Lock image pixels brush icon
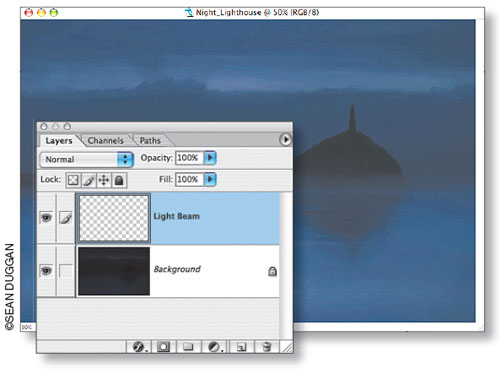 [x=88, y=180]
